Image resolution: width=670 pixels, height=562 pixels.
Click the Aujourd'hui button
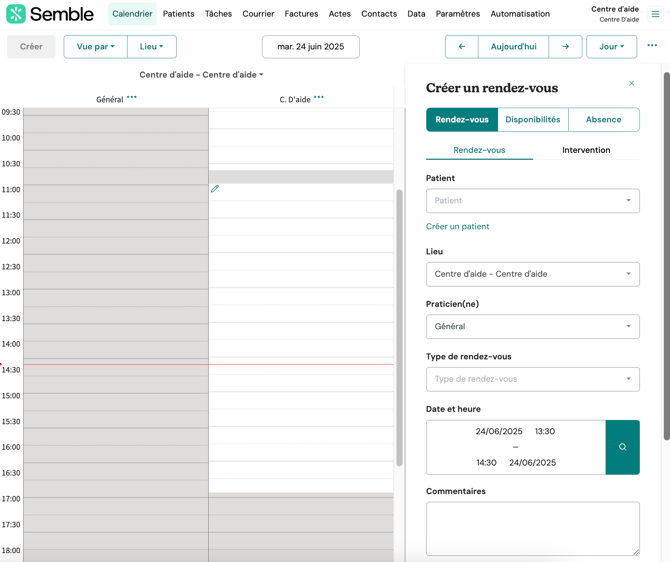[514, 47]
